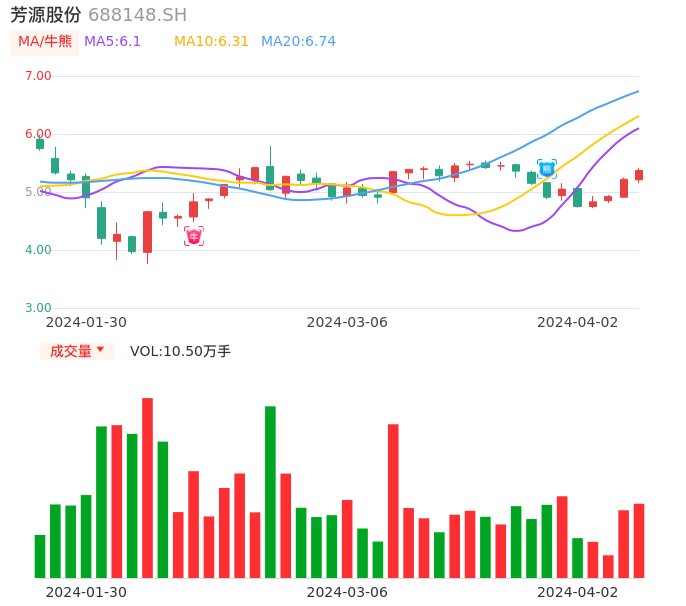The width and height of the screenshot is (686, 606).
Task: Click the 2024-03-06 date label under the price chart
Action: coord(347,322)
